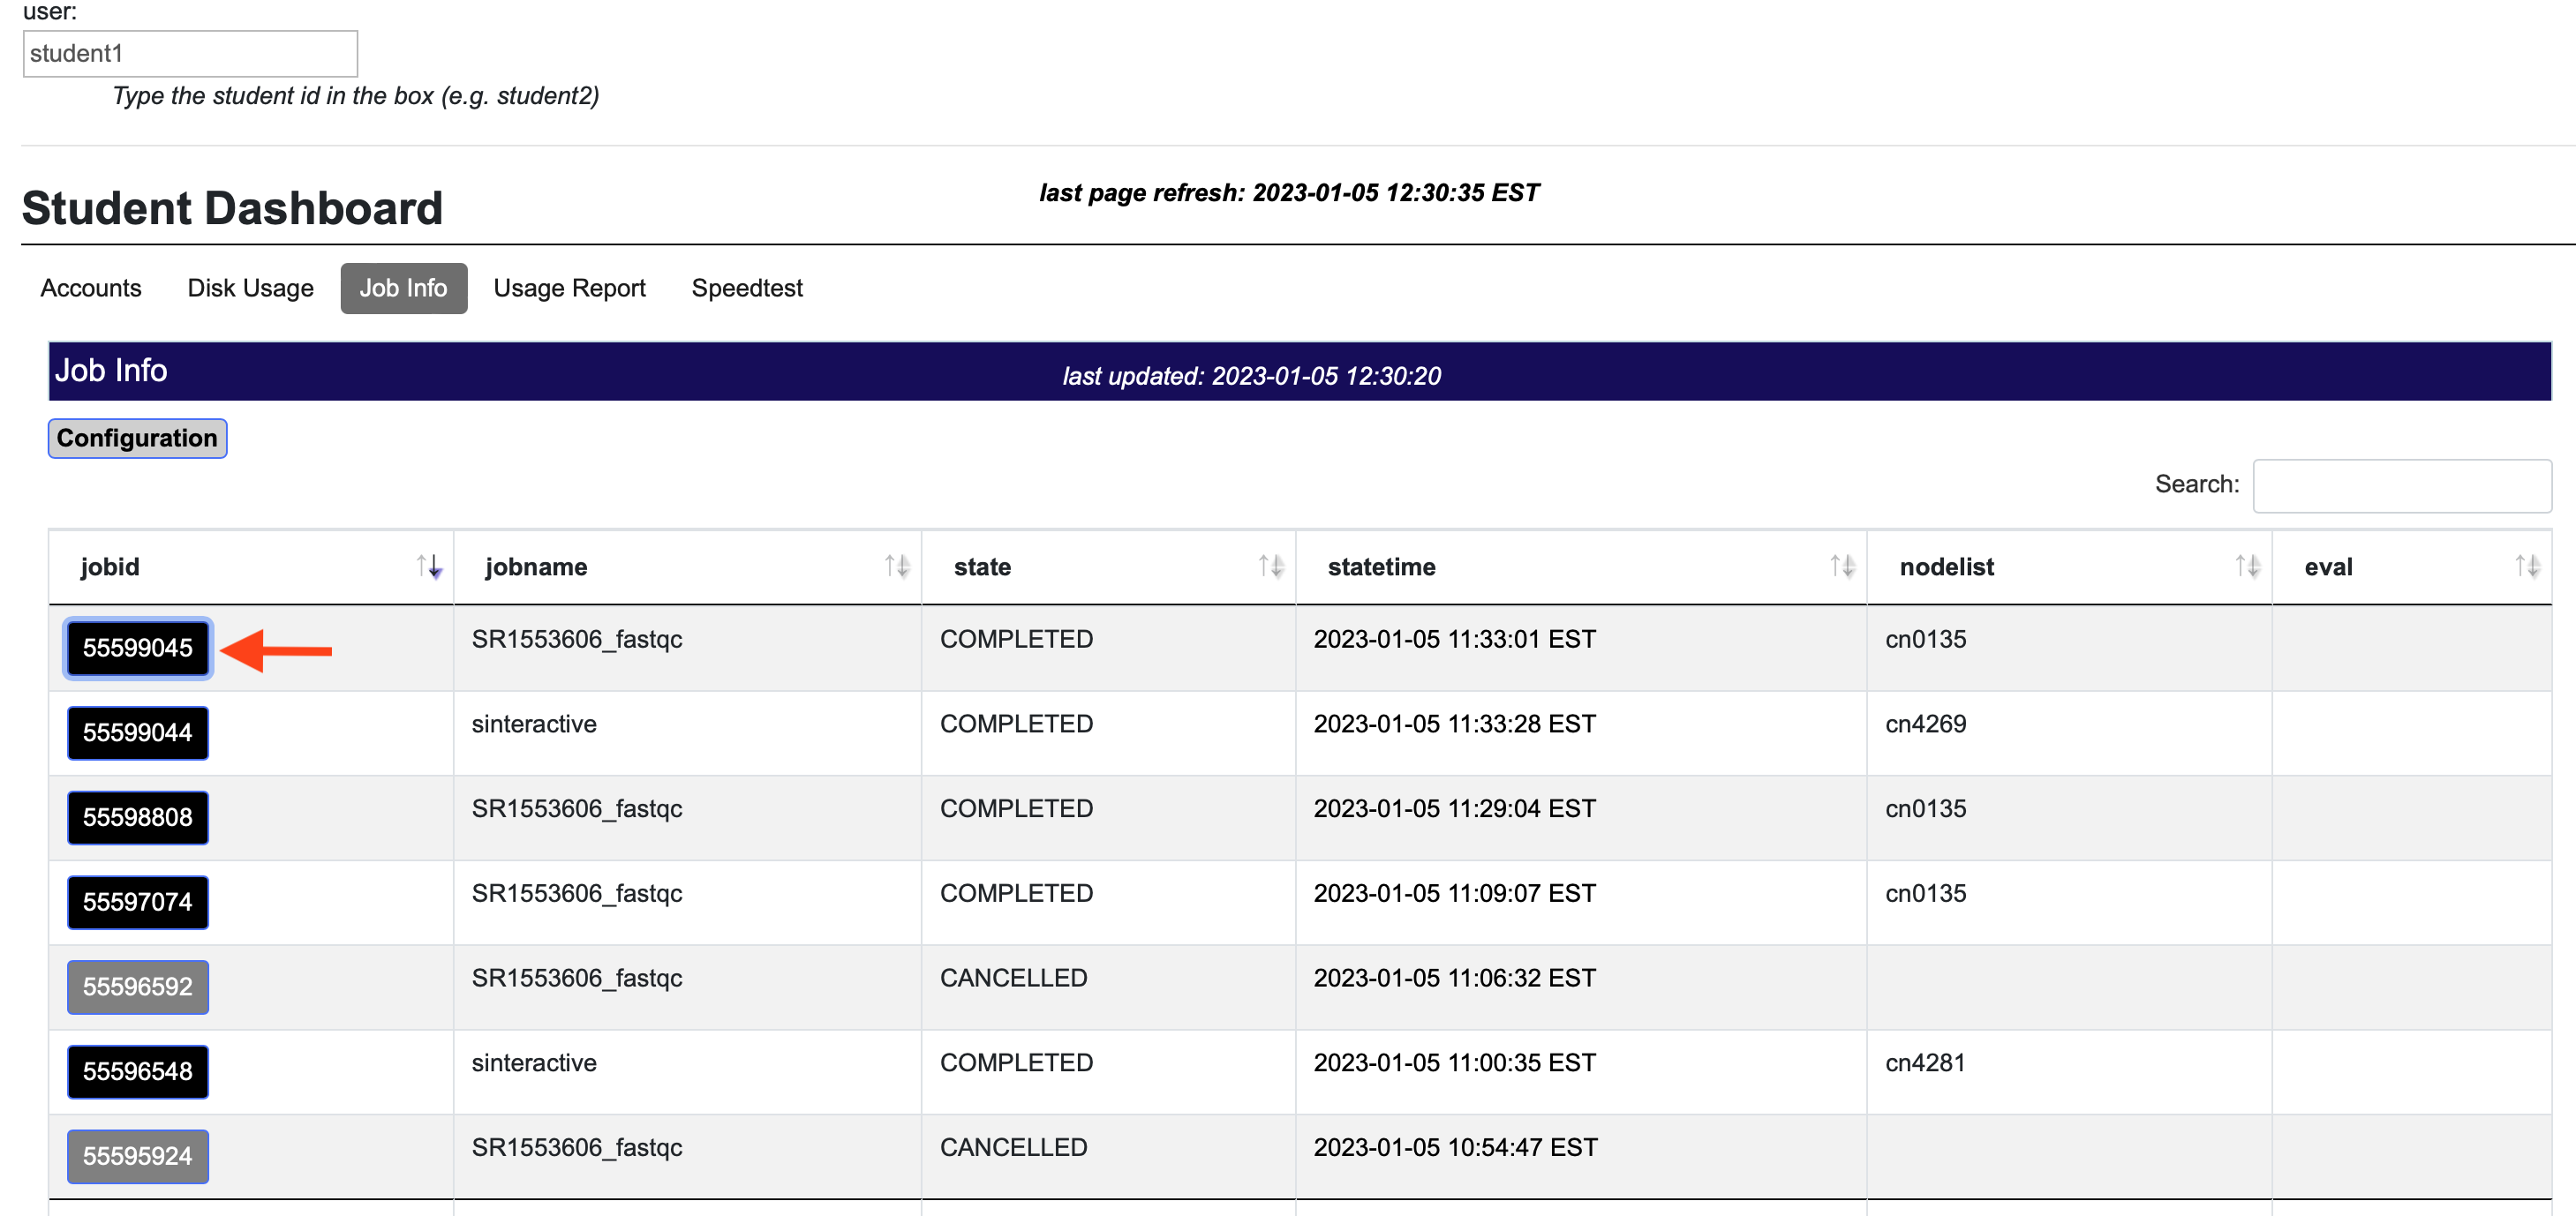This screenshot has width=2576, height=1216.
Task: Expand the Configuration section
Action: coord(137,438)
